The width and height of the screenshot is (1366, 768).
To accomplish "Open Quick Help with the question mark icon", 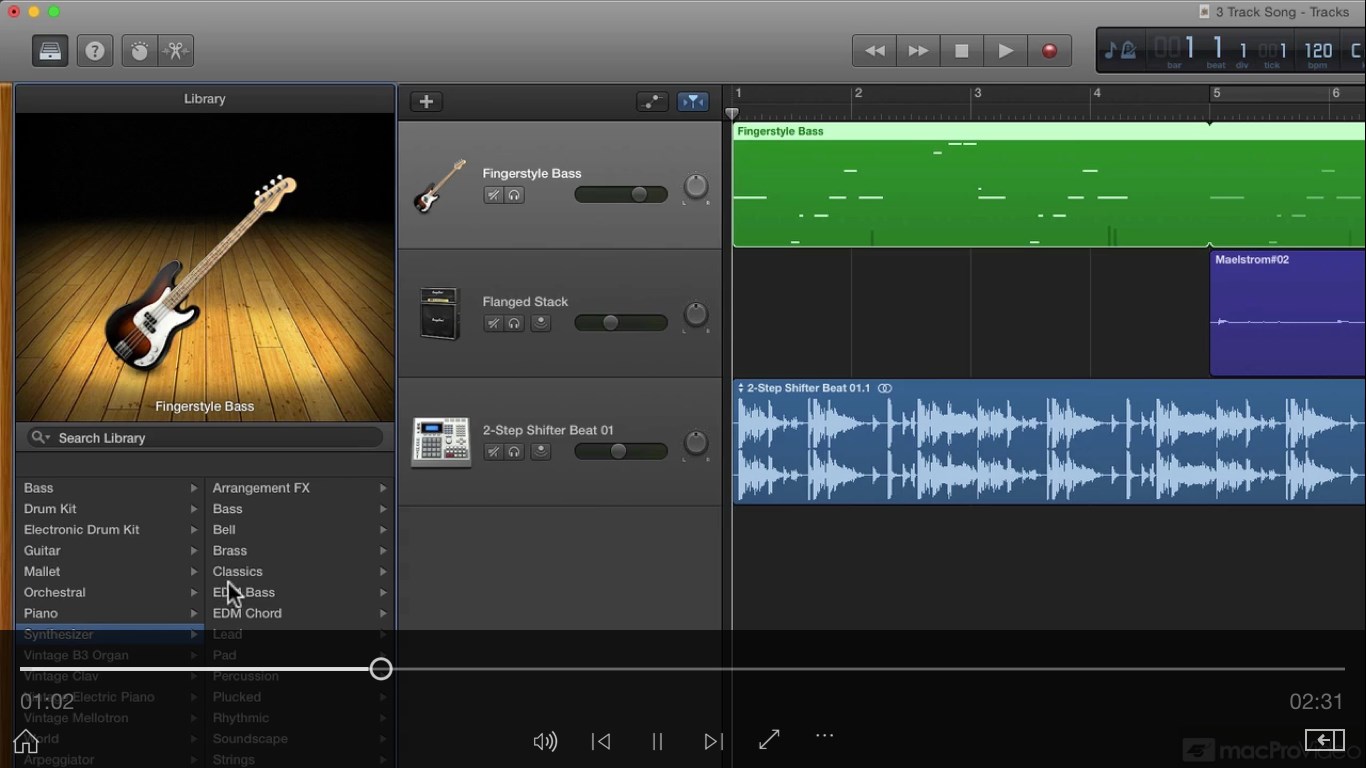I will click(x=95, y=50).
